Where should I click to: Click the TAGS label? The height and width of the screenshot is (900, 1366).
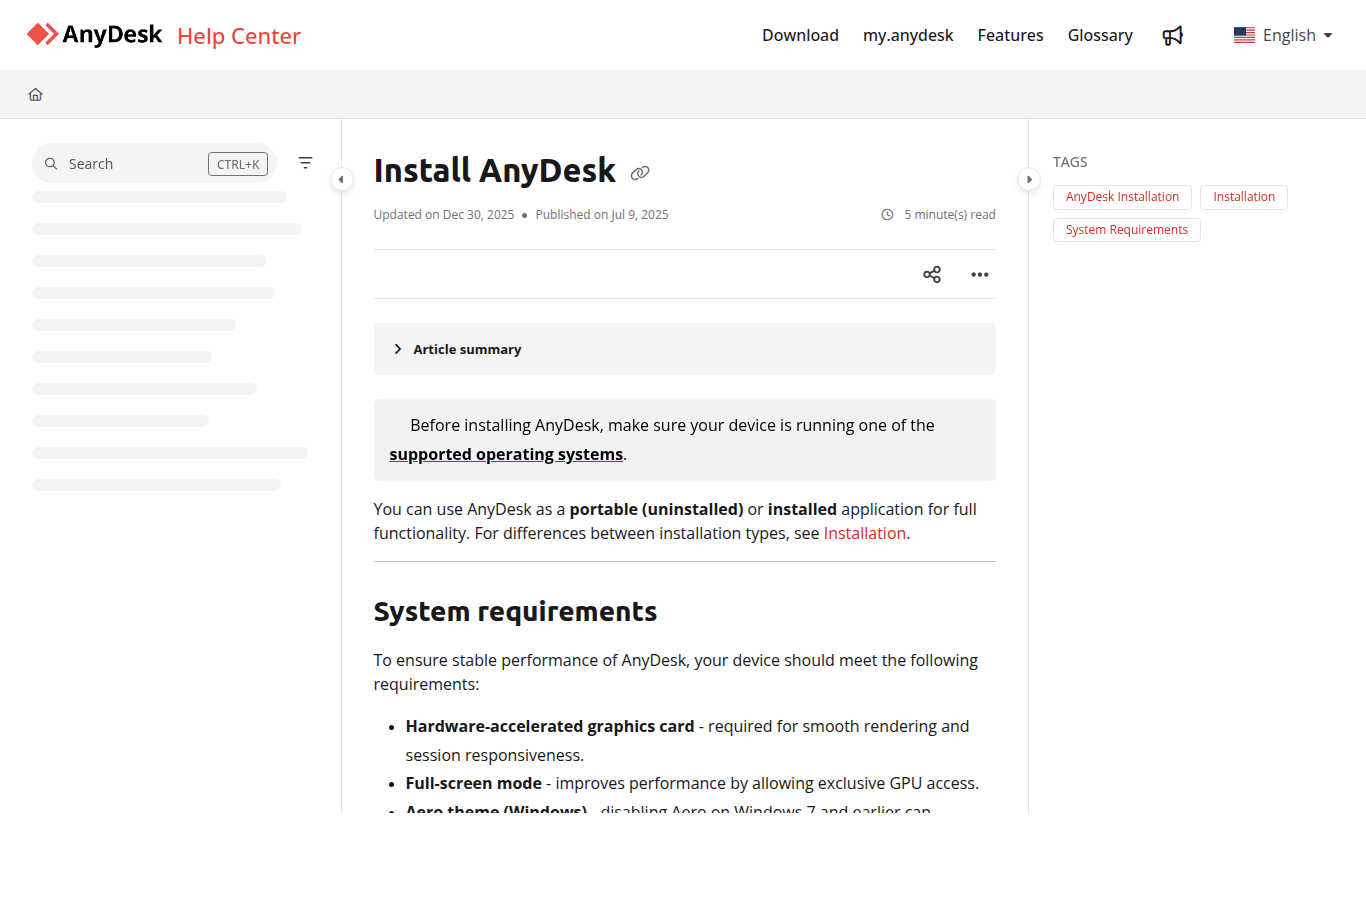tap(1070, 162)
